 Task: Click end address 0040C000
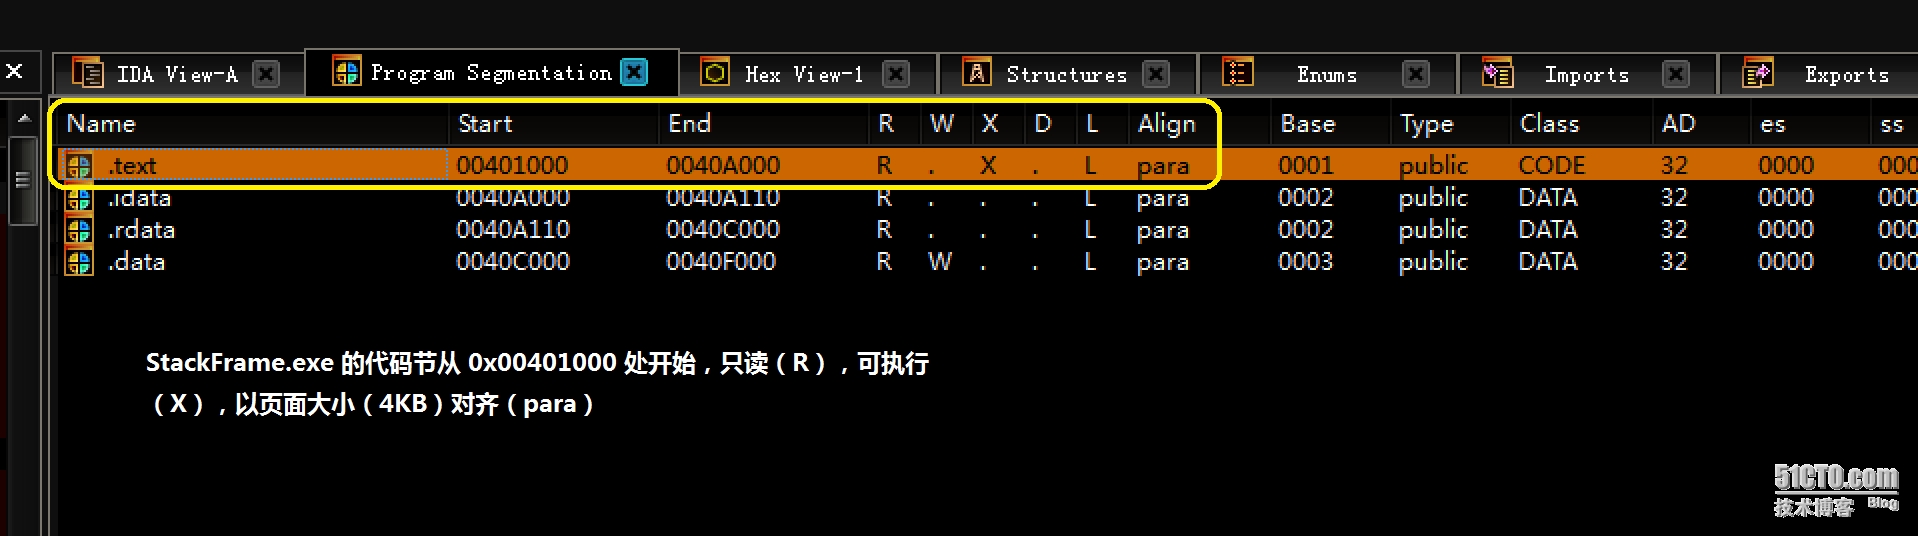point(723,230)
